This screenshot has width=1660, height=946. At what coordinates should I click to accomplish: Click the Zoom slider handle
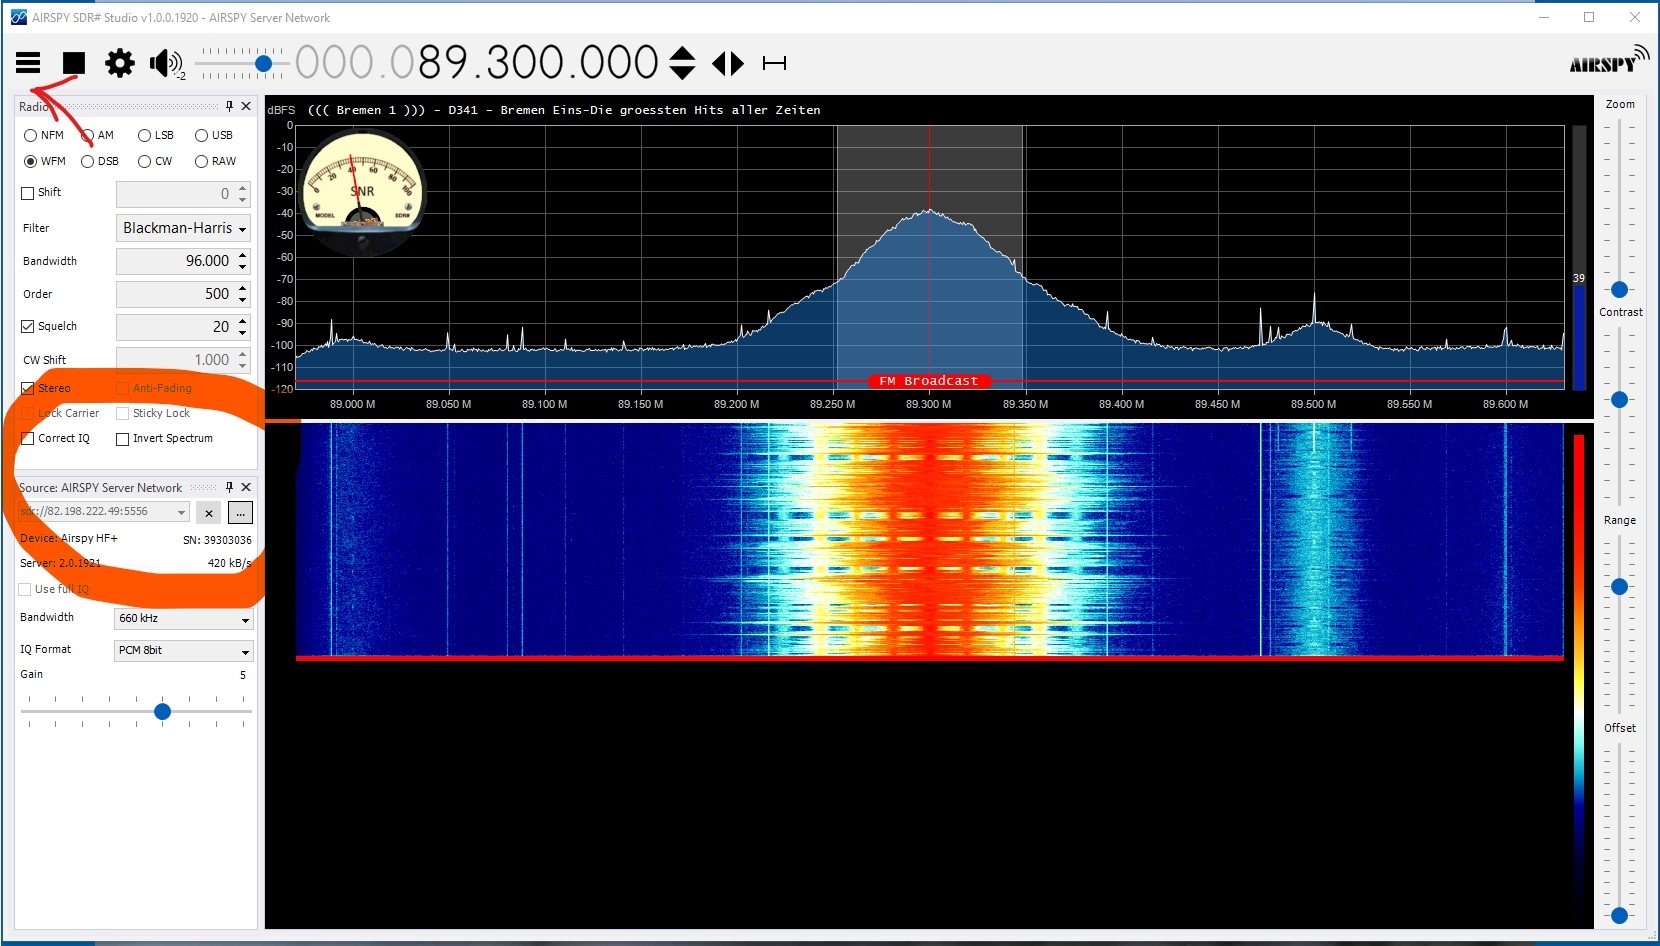(1619, 290)
